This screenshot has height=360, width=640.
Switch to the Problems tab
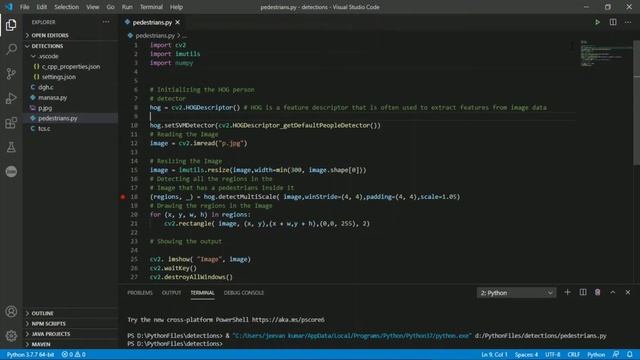(140, 293)
